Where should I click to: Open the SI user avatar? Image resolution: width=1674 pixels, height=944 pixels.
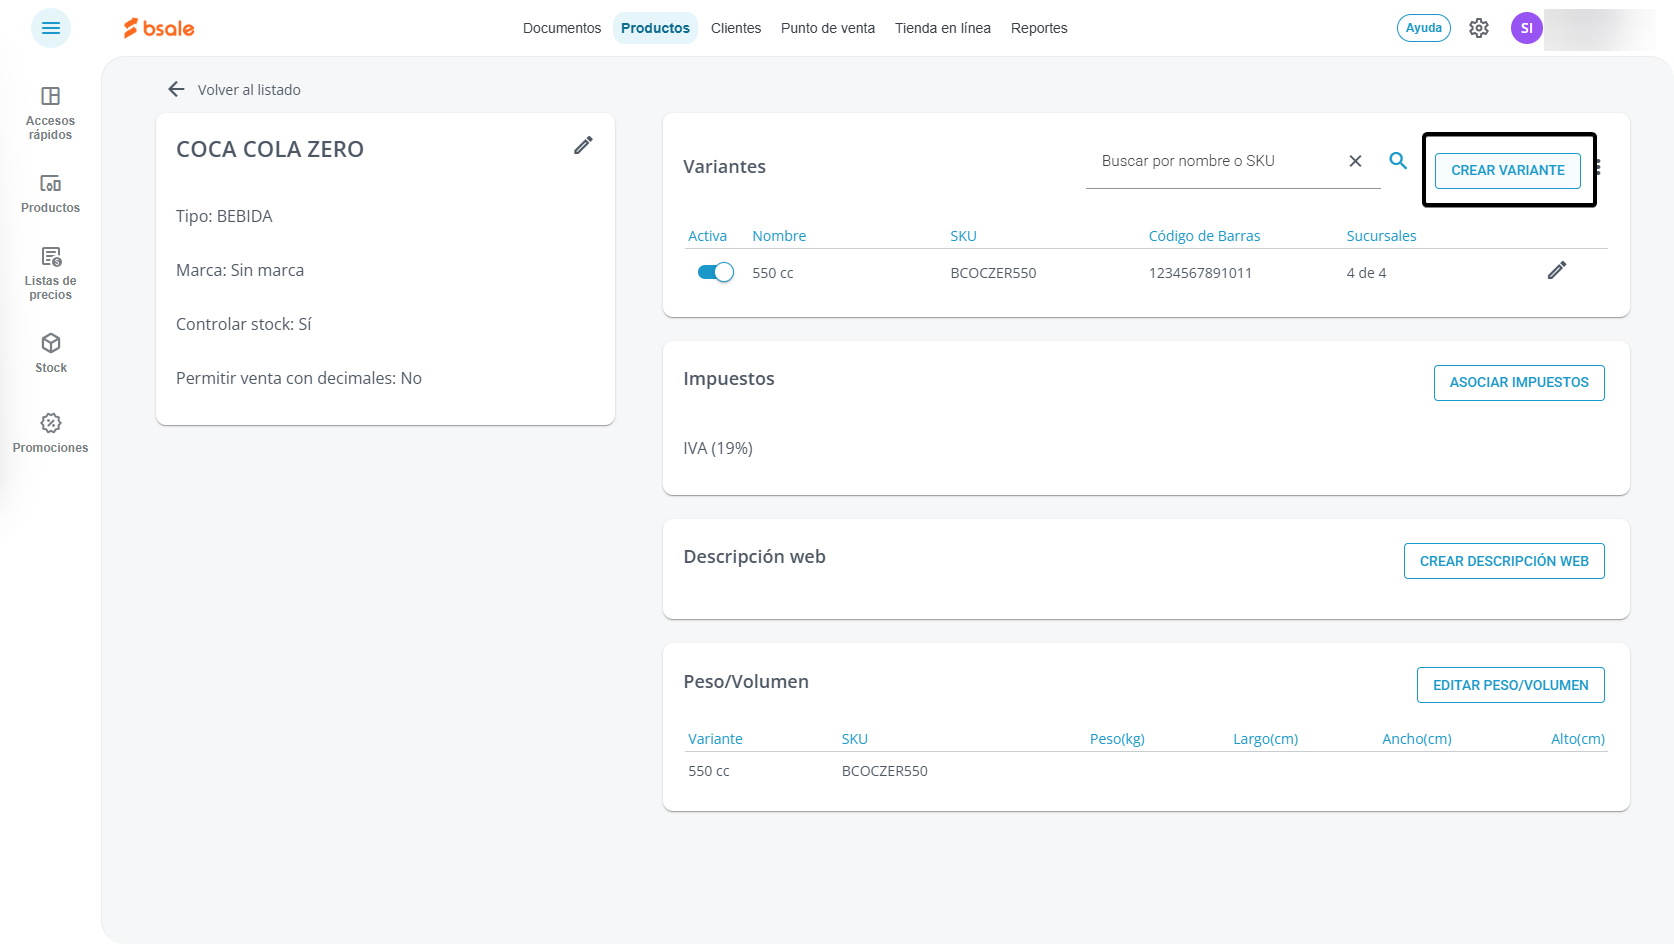tap(1527, 28)
